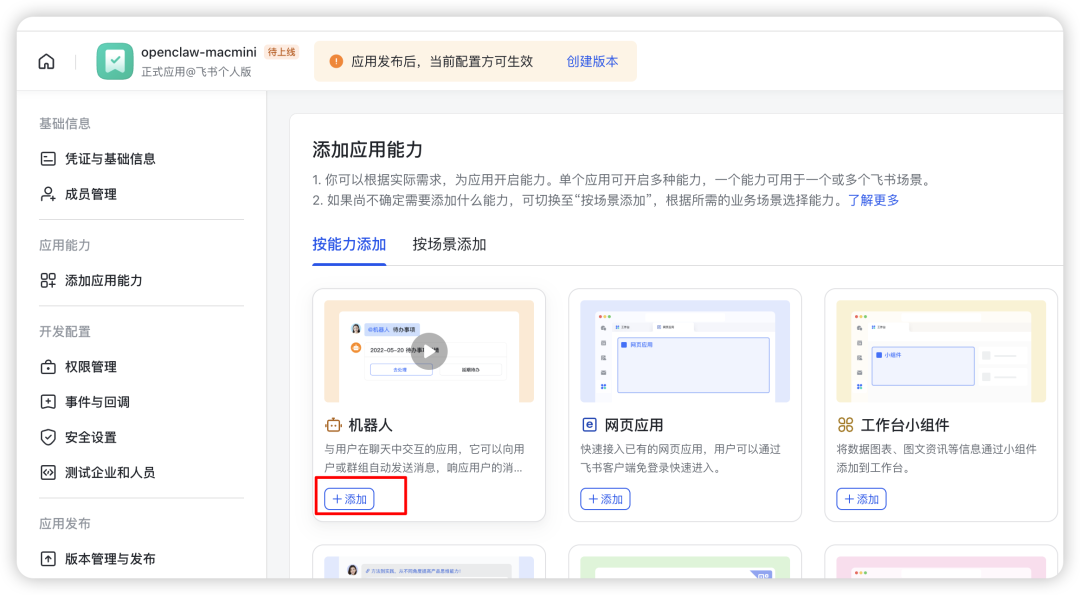Select the 事件与回调 sidebar icon
The width and height of the screenshot is (1080, 595).
(x=46, y=402)
